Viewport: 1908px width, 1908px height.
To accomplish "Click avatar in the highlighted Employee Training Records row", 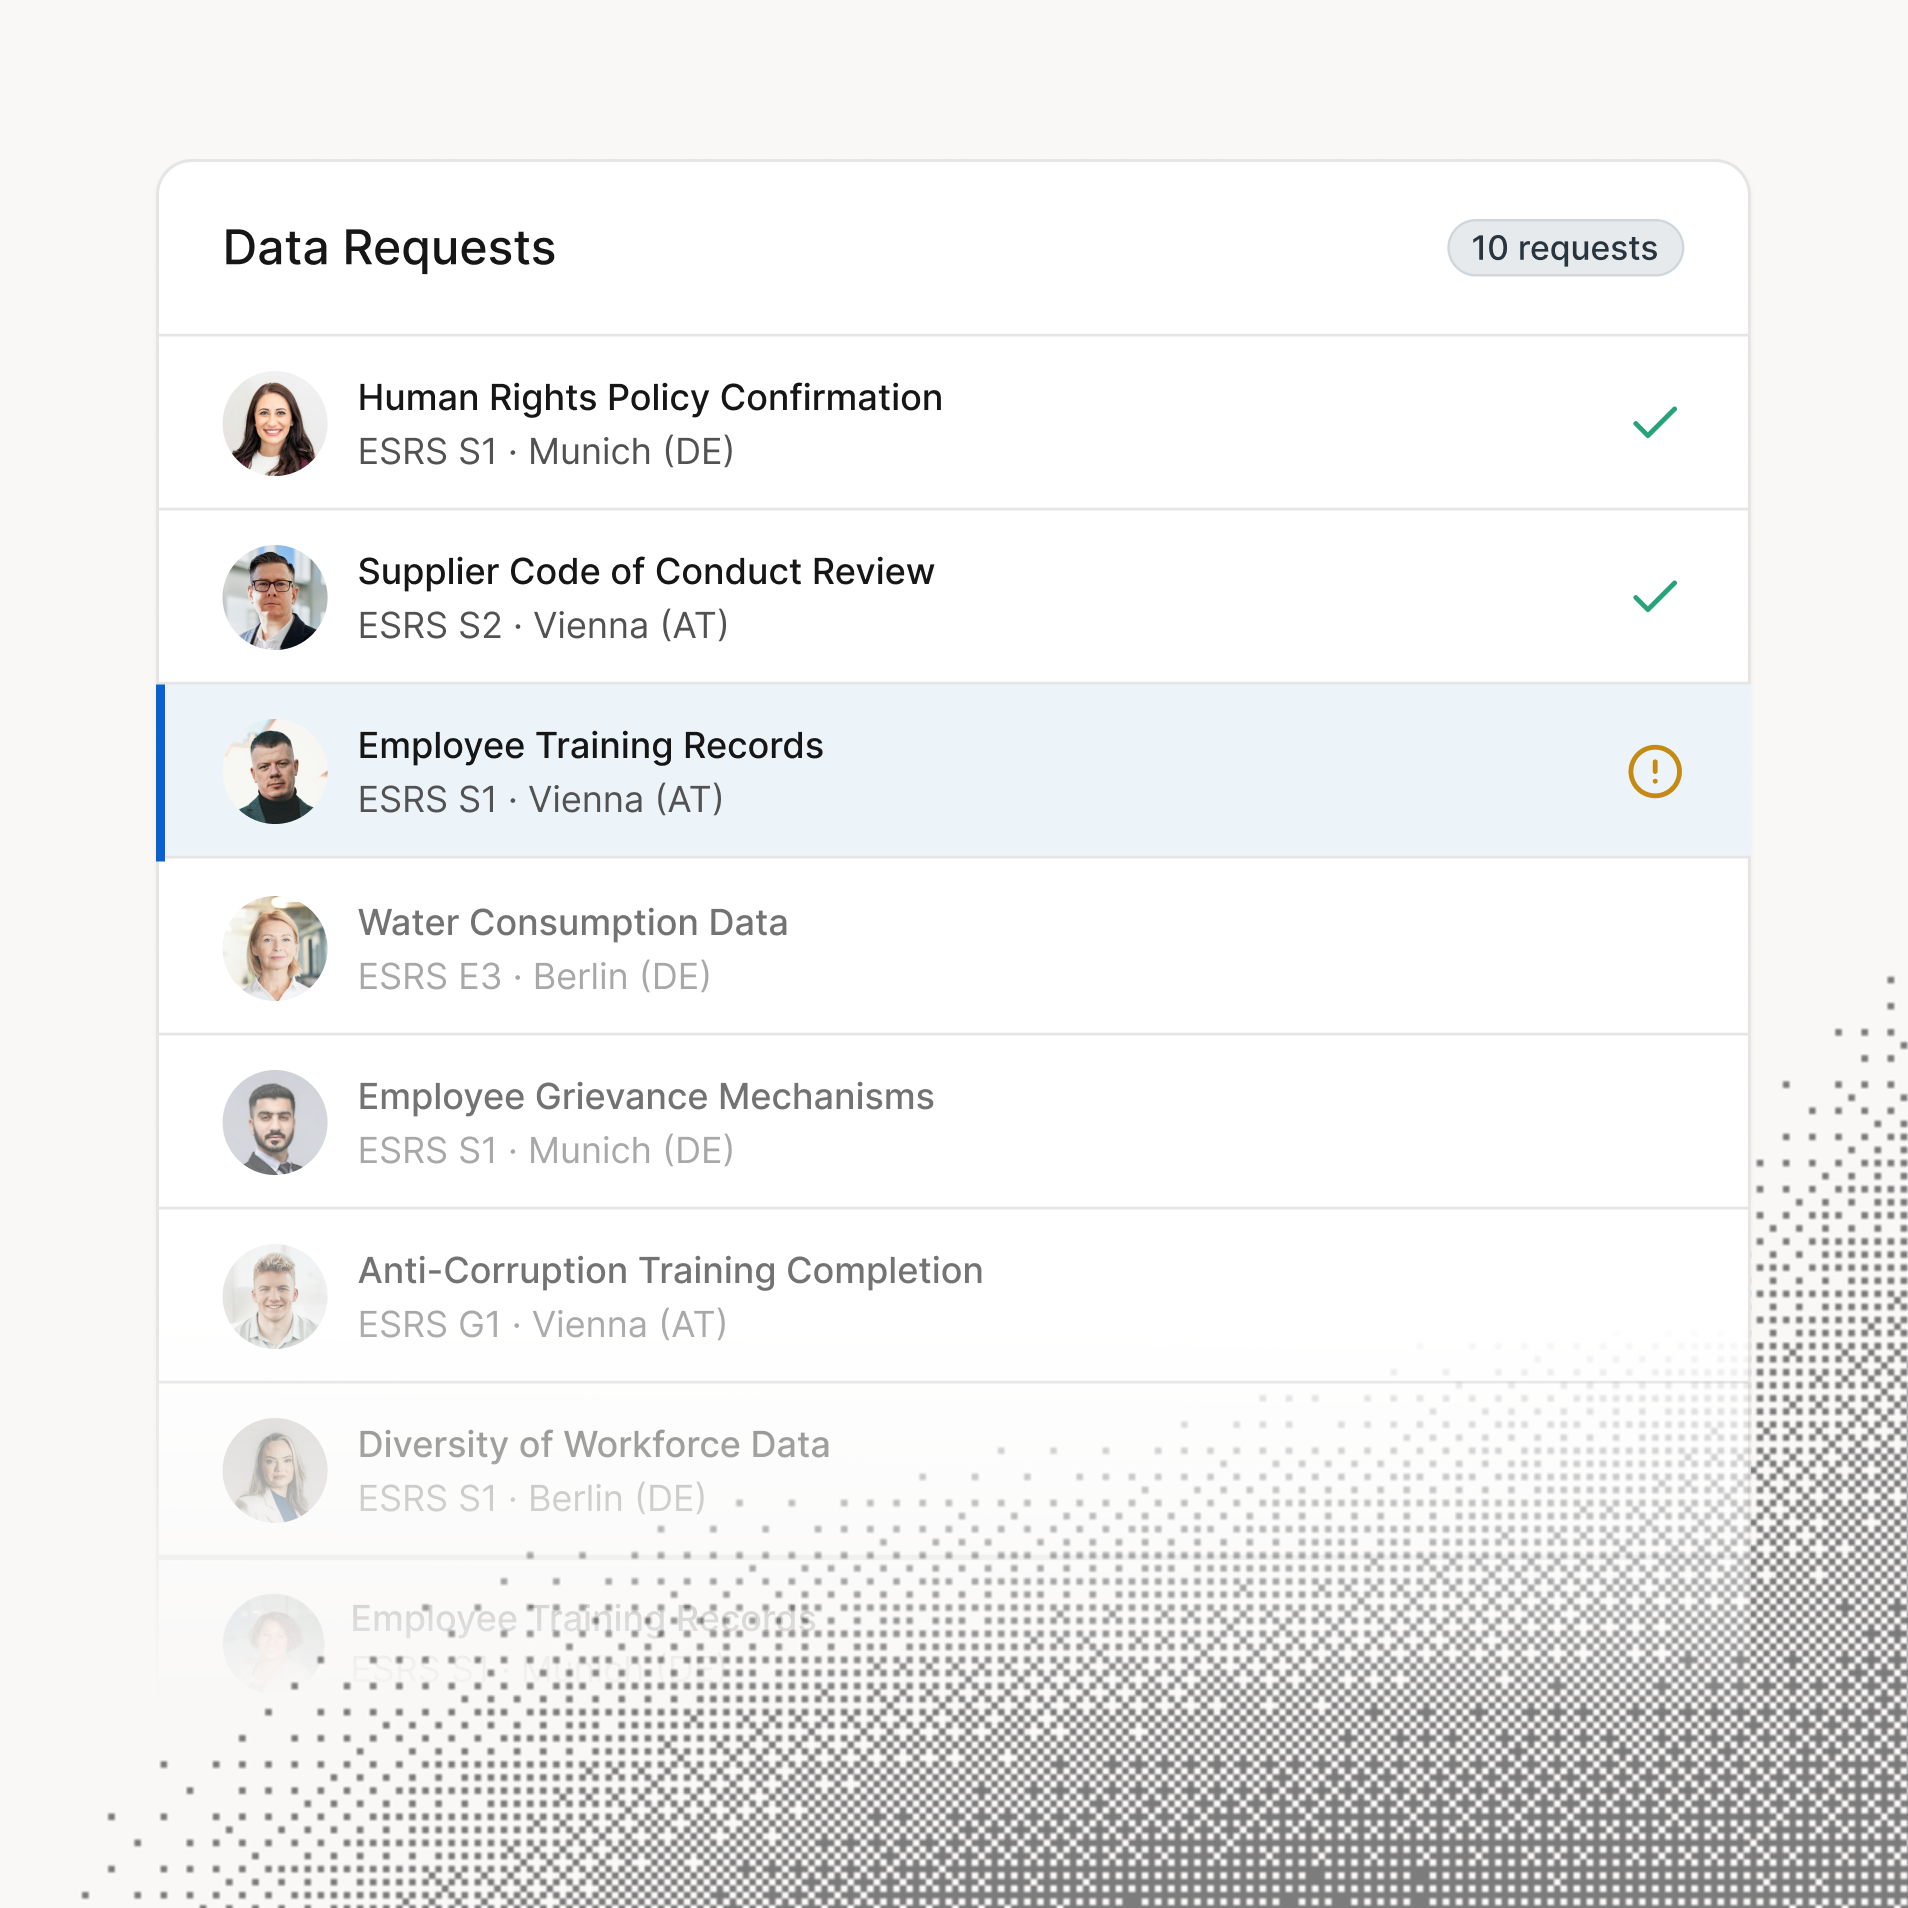I will [x=275, y=772].
